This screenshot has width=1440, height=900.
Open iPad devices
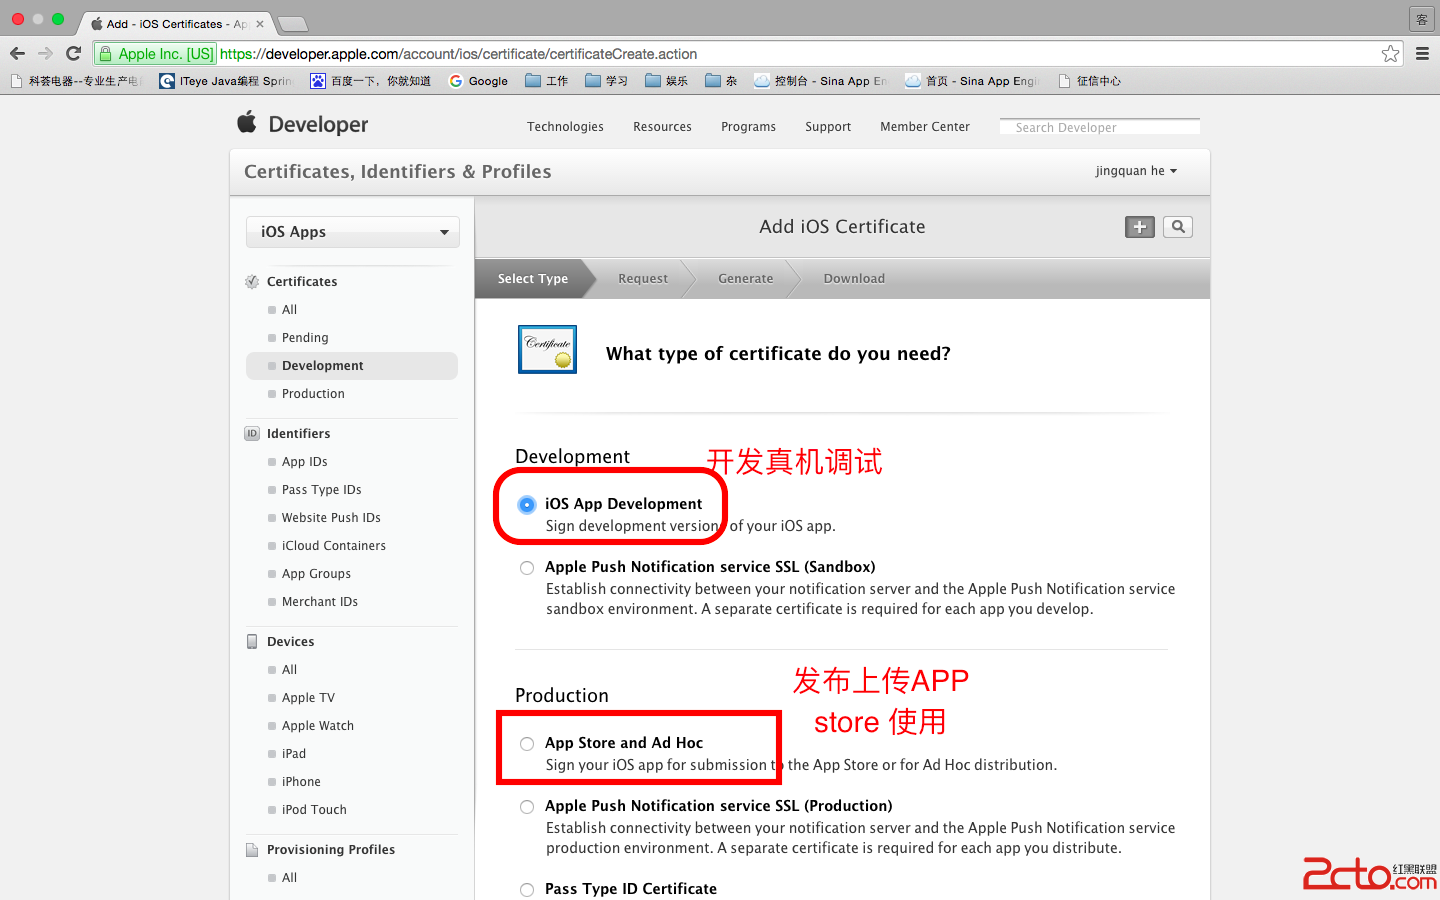[294, 754]
